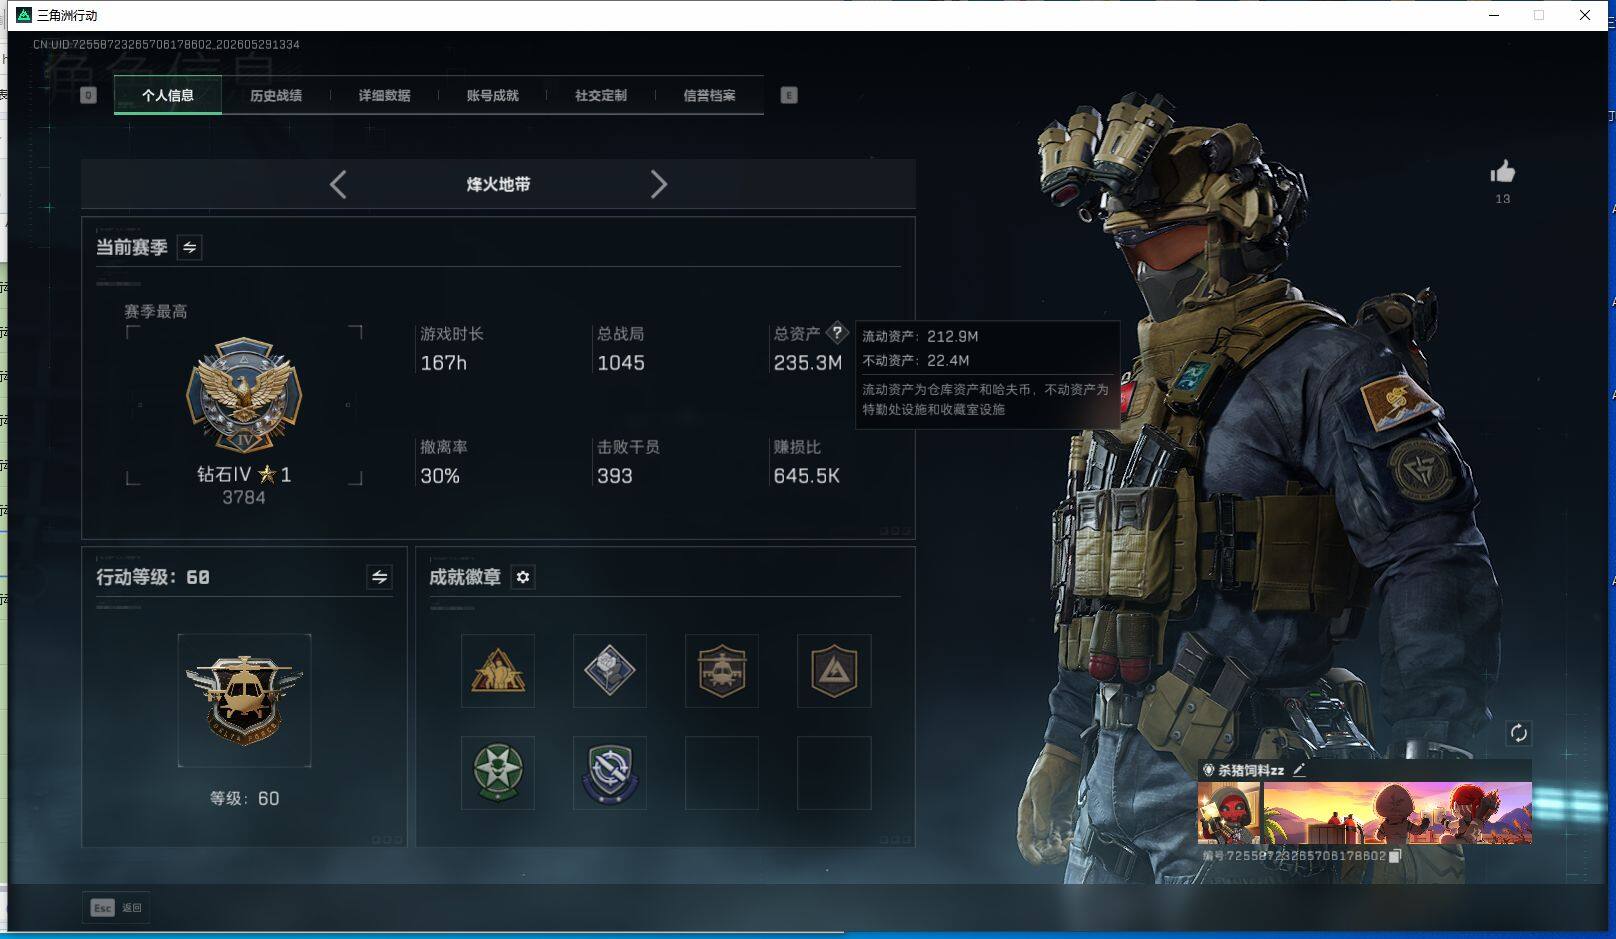The height and width of the screenshot is (939, 1616).
Task: Click the Q key hint icon
Action: coord(88,95)
